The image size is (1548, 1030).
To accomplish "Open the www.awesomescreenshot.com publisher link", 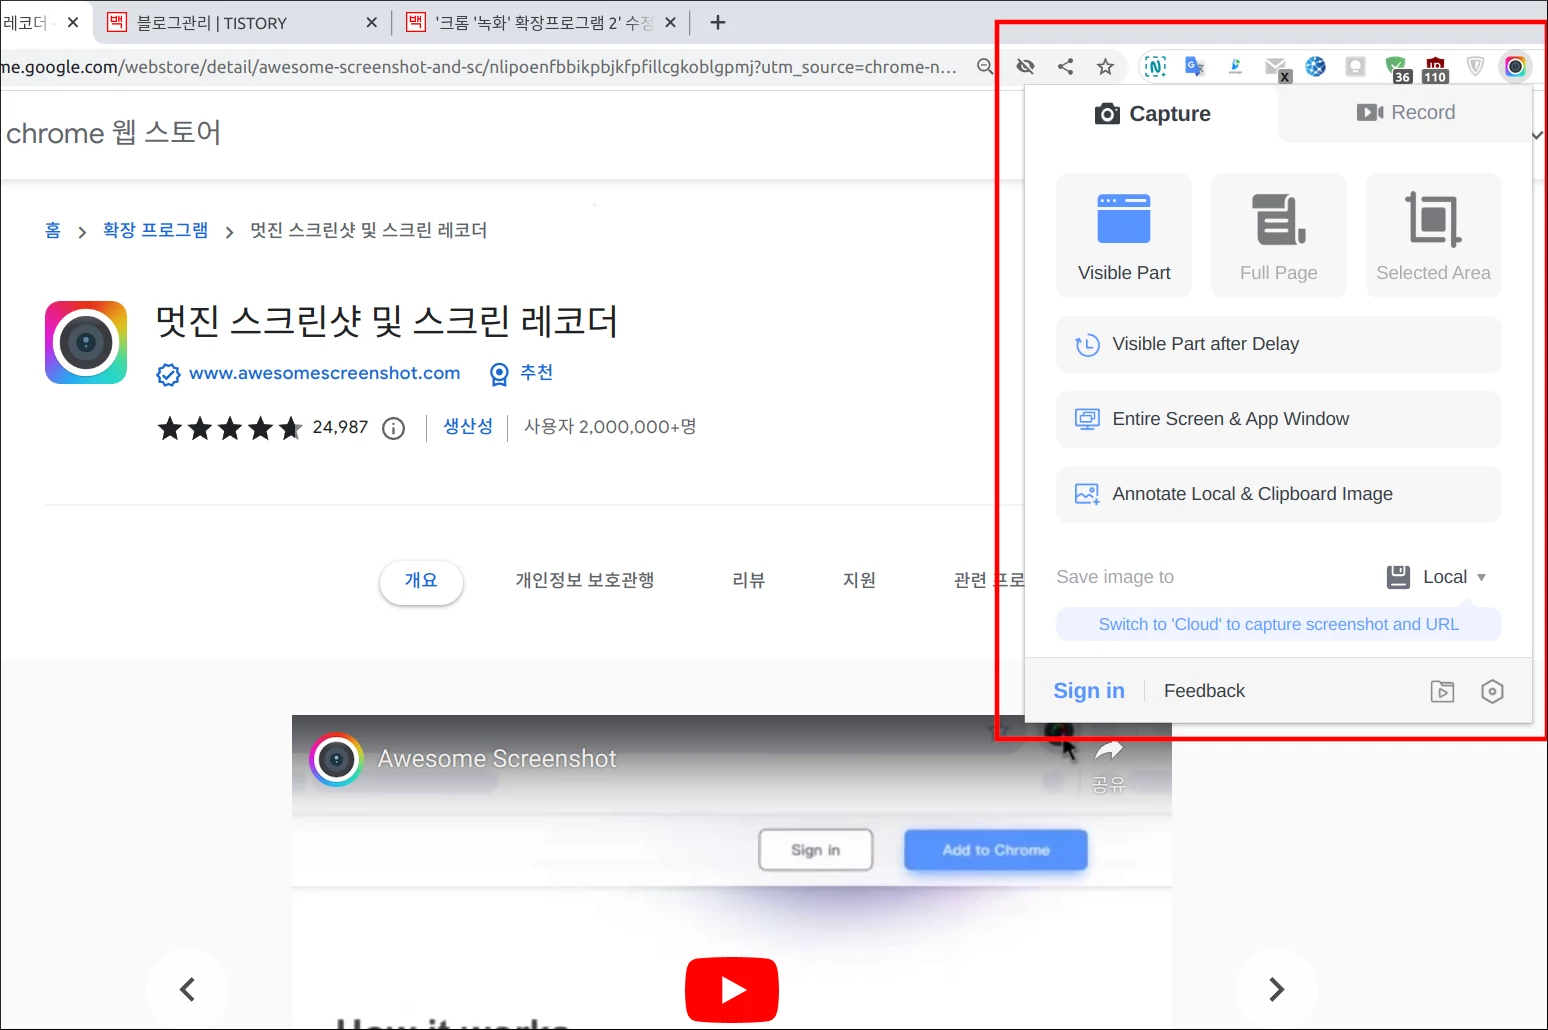I will [324, 373].
